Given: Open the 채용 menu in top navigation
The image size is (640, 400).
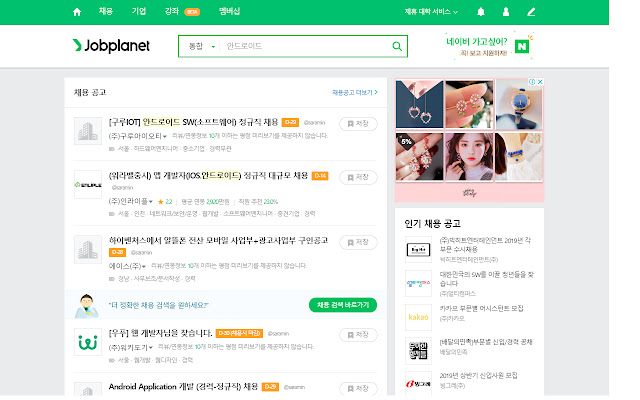Looking at the screenshot, I should pyautogui.click(x=106, y=11).
